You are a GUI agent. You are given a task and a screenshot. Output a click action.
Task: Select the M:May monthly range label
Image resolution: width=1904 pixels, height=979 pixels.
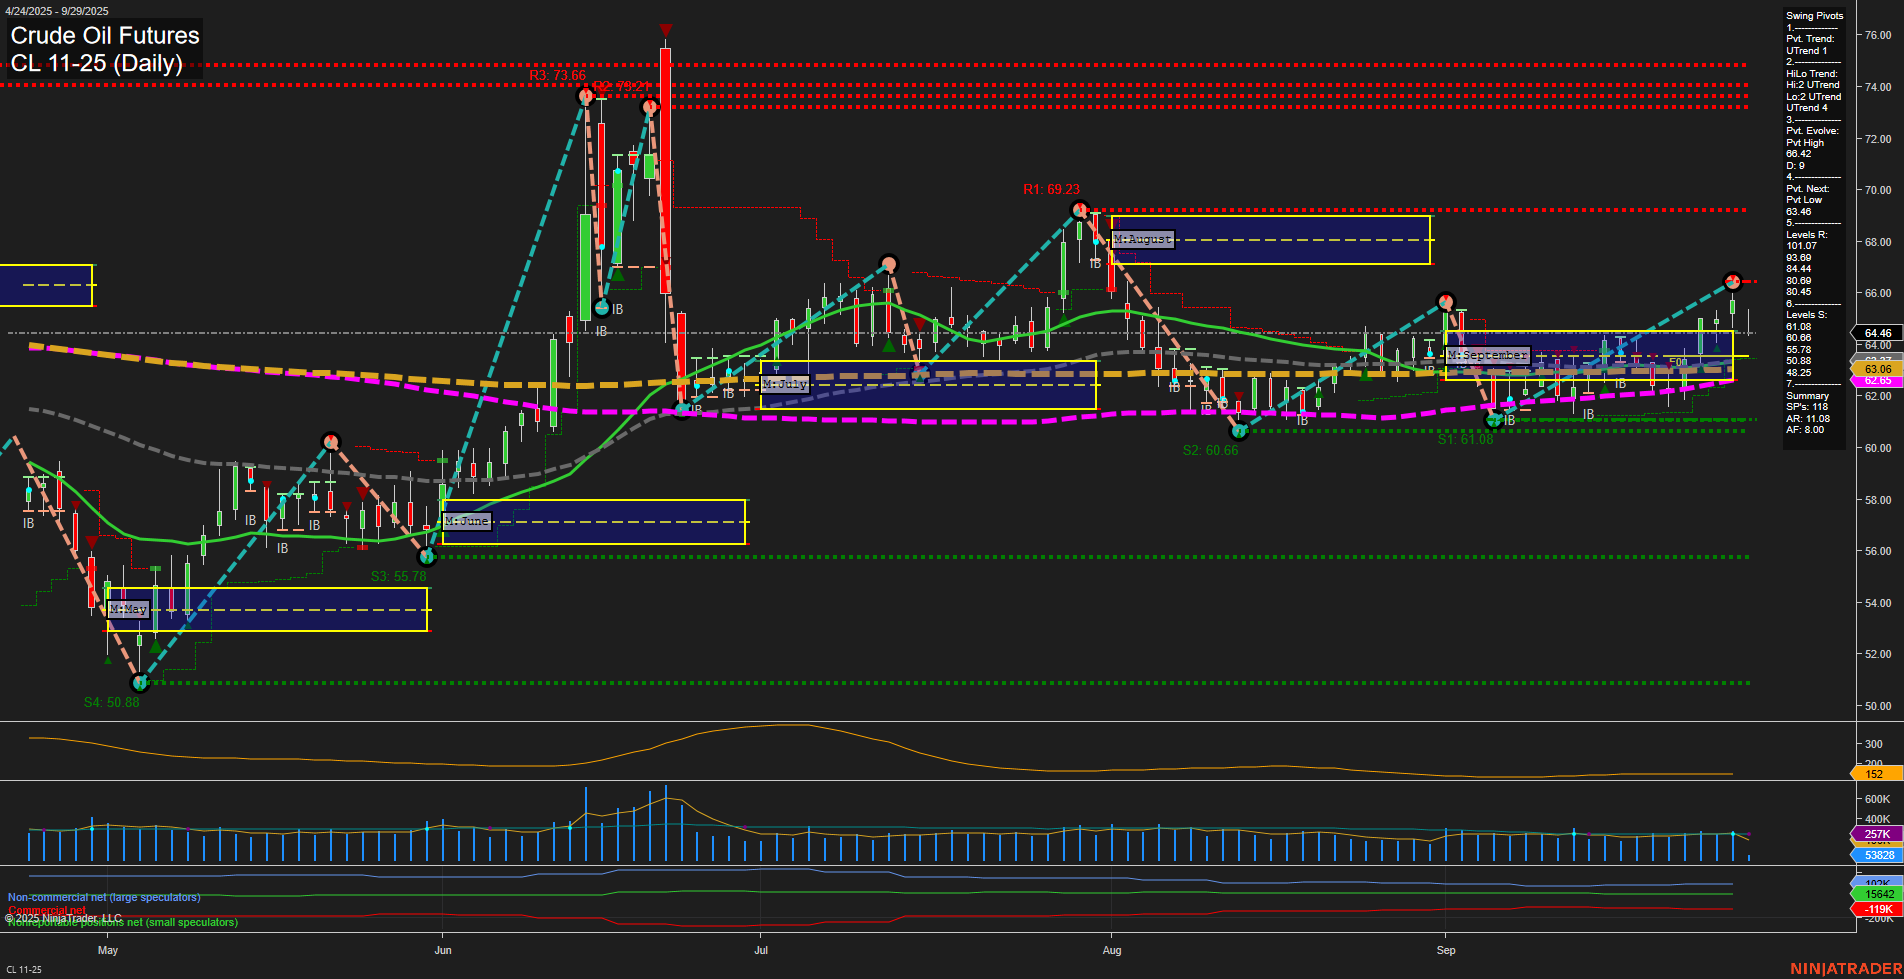(128, 608)
